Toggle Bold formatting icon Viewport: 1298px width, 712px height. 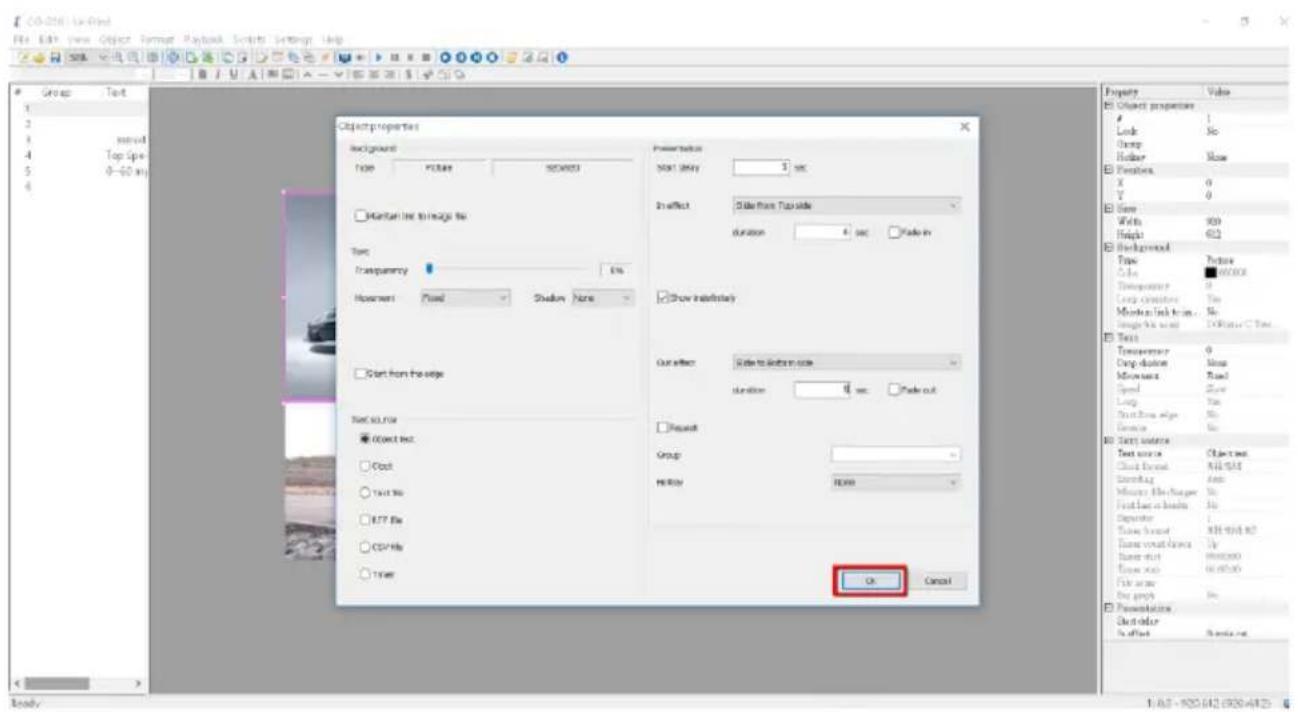(x=202, y=73)
